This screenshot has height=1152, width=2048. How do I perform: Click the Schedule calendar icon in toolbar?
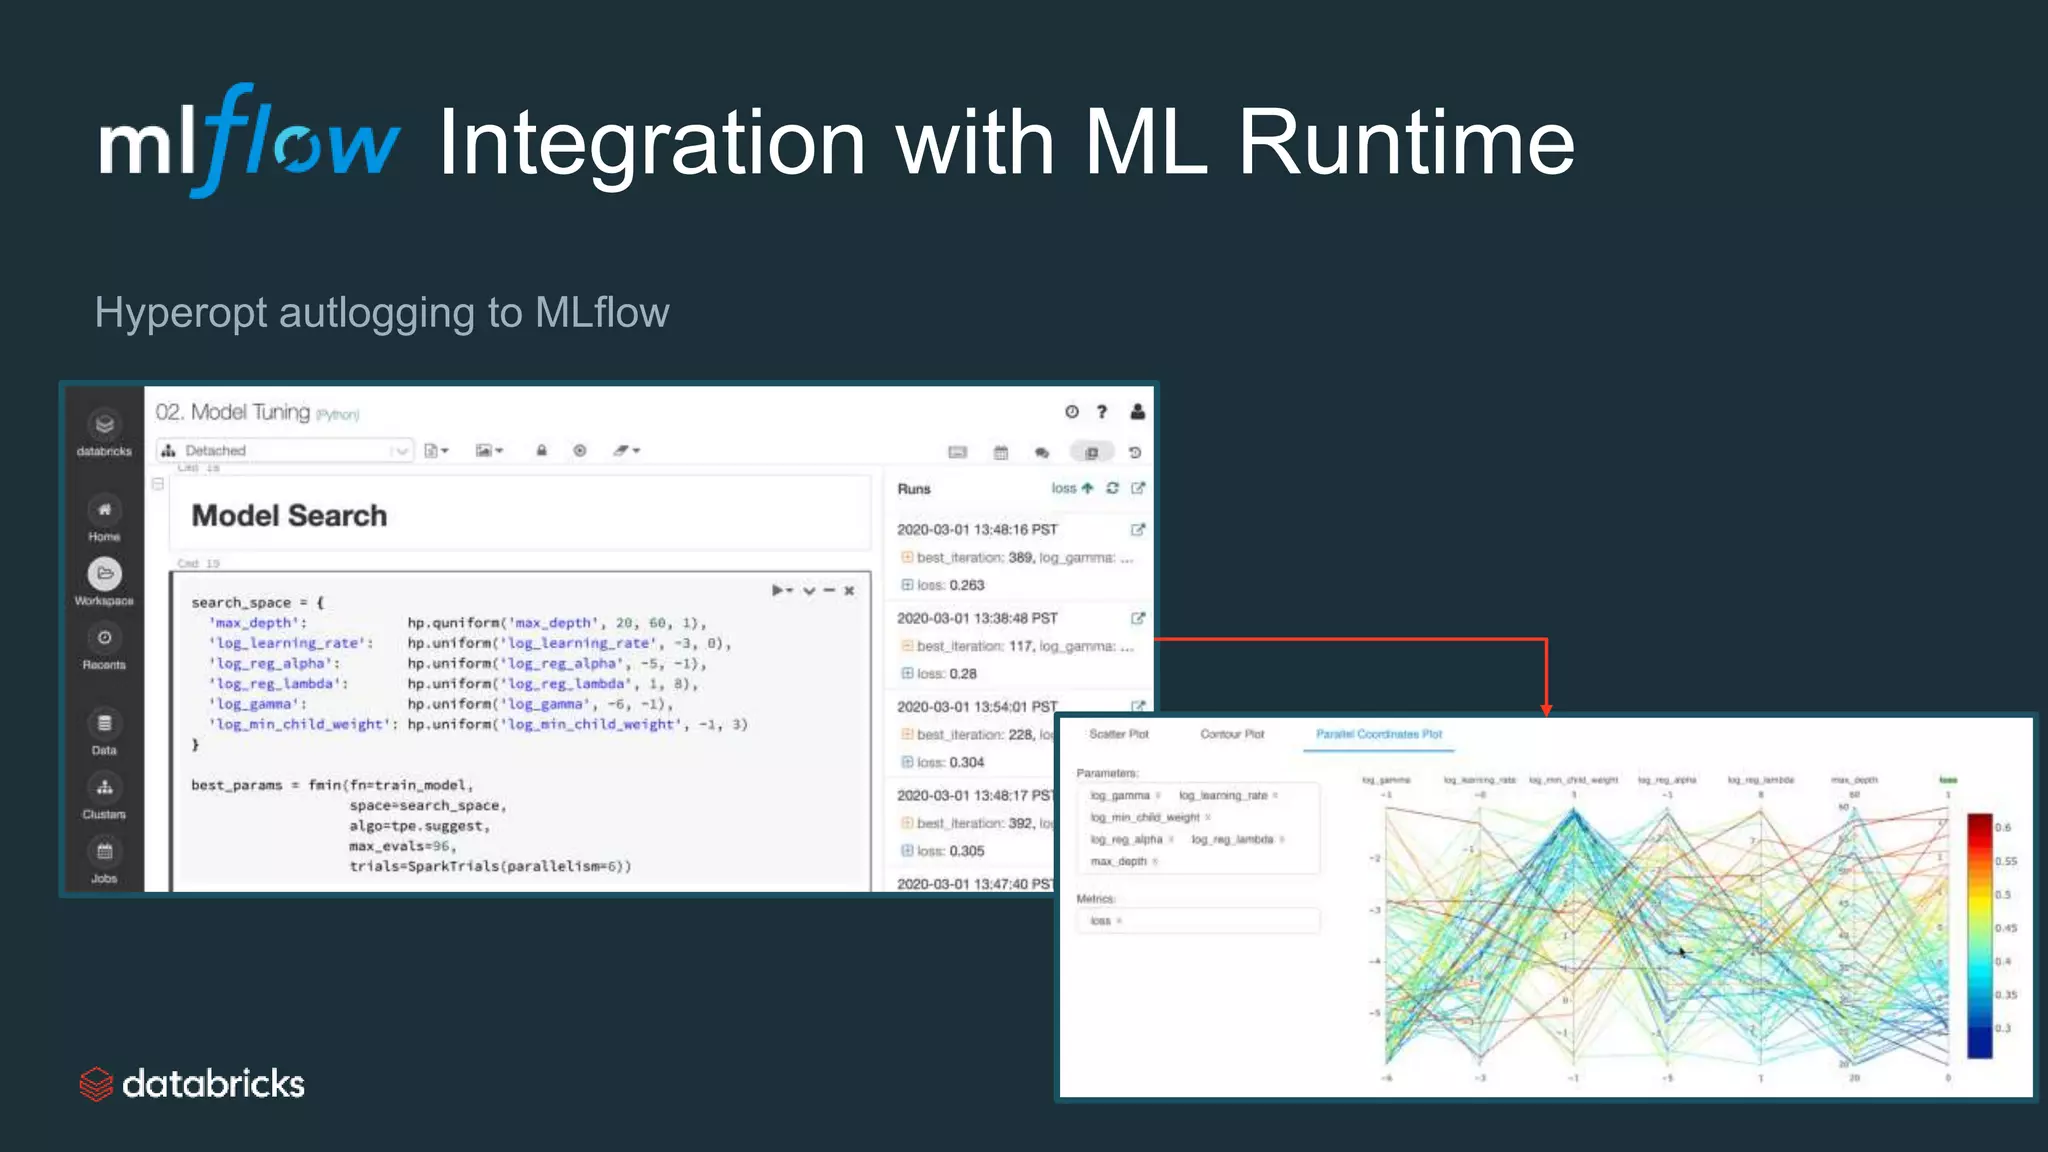click(1000, 453)
